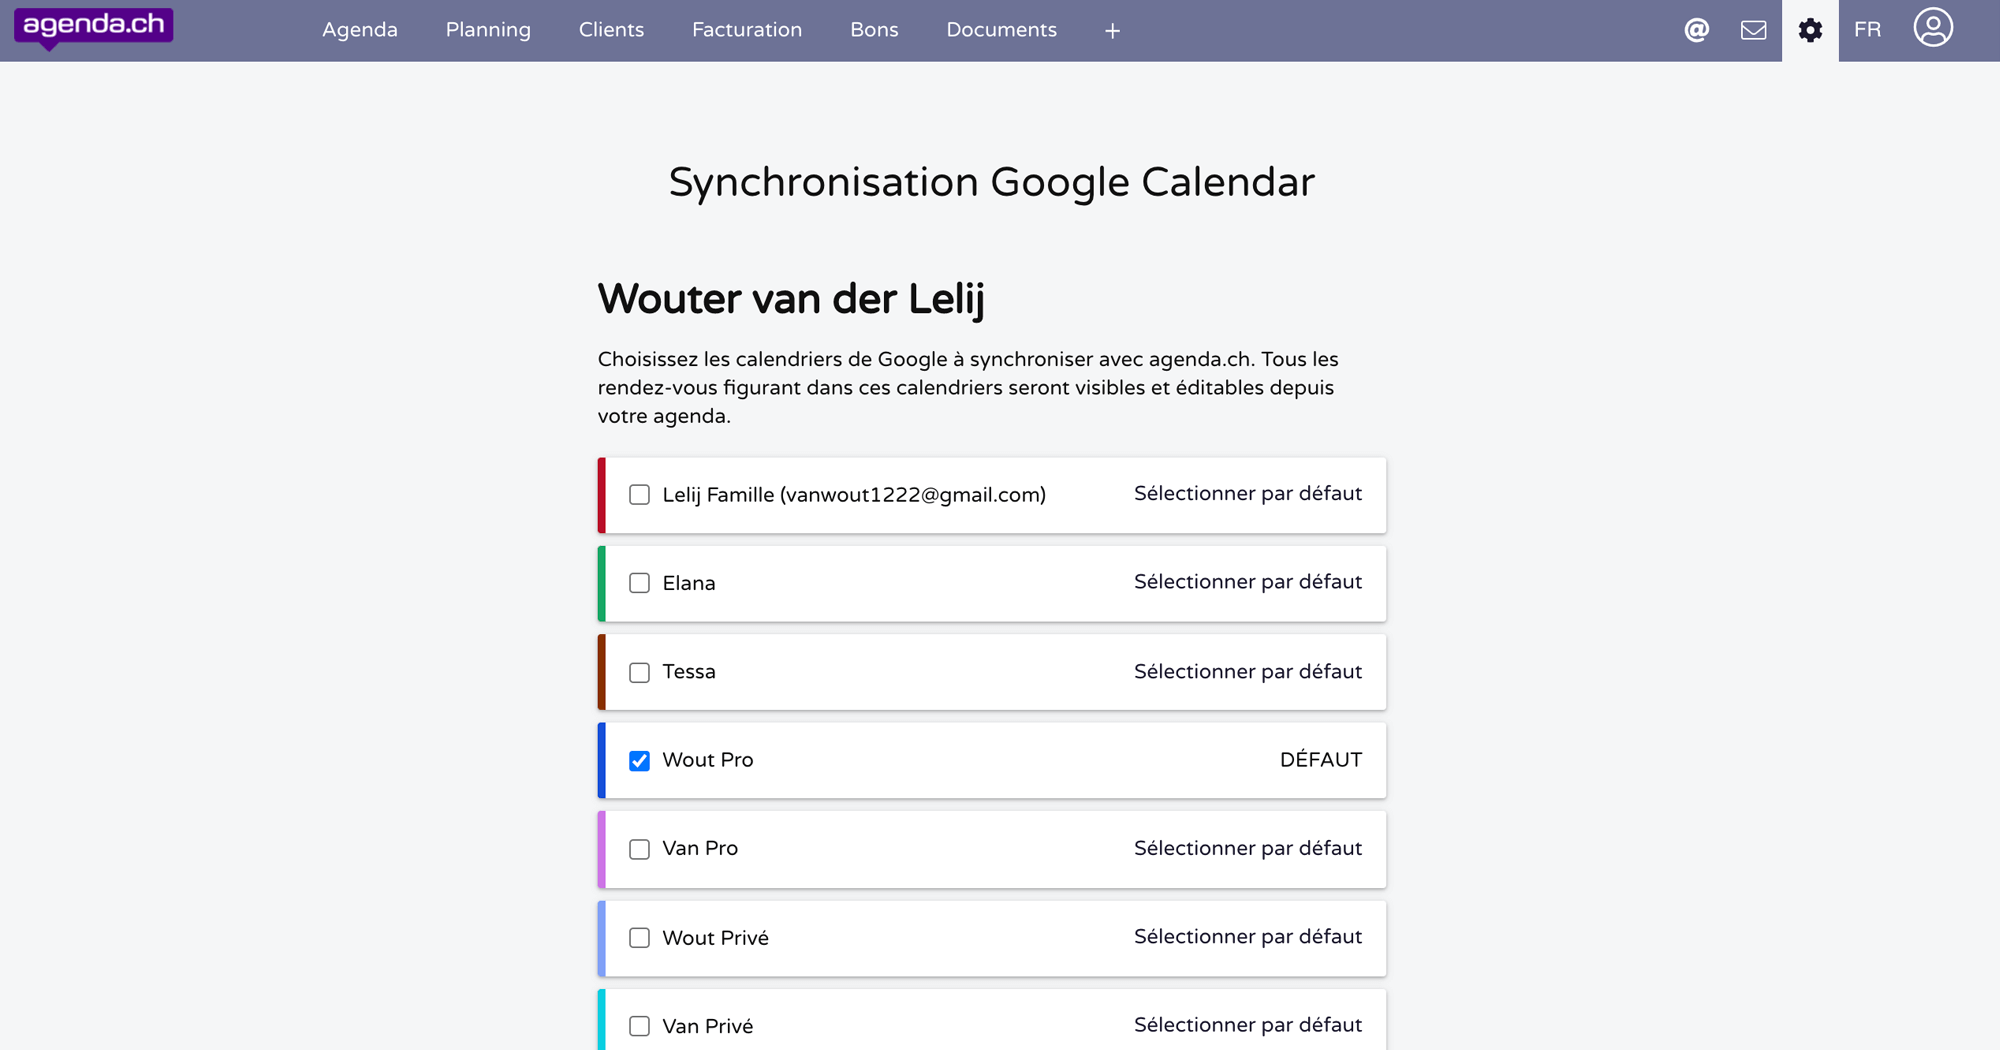Enable the Lelij Famille calendar checkbox
Viewport: 2000px width, 1050px height.
click(x=639, y=495)
